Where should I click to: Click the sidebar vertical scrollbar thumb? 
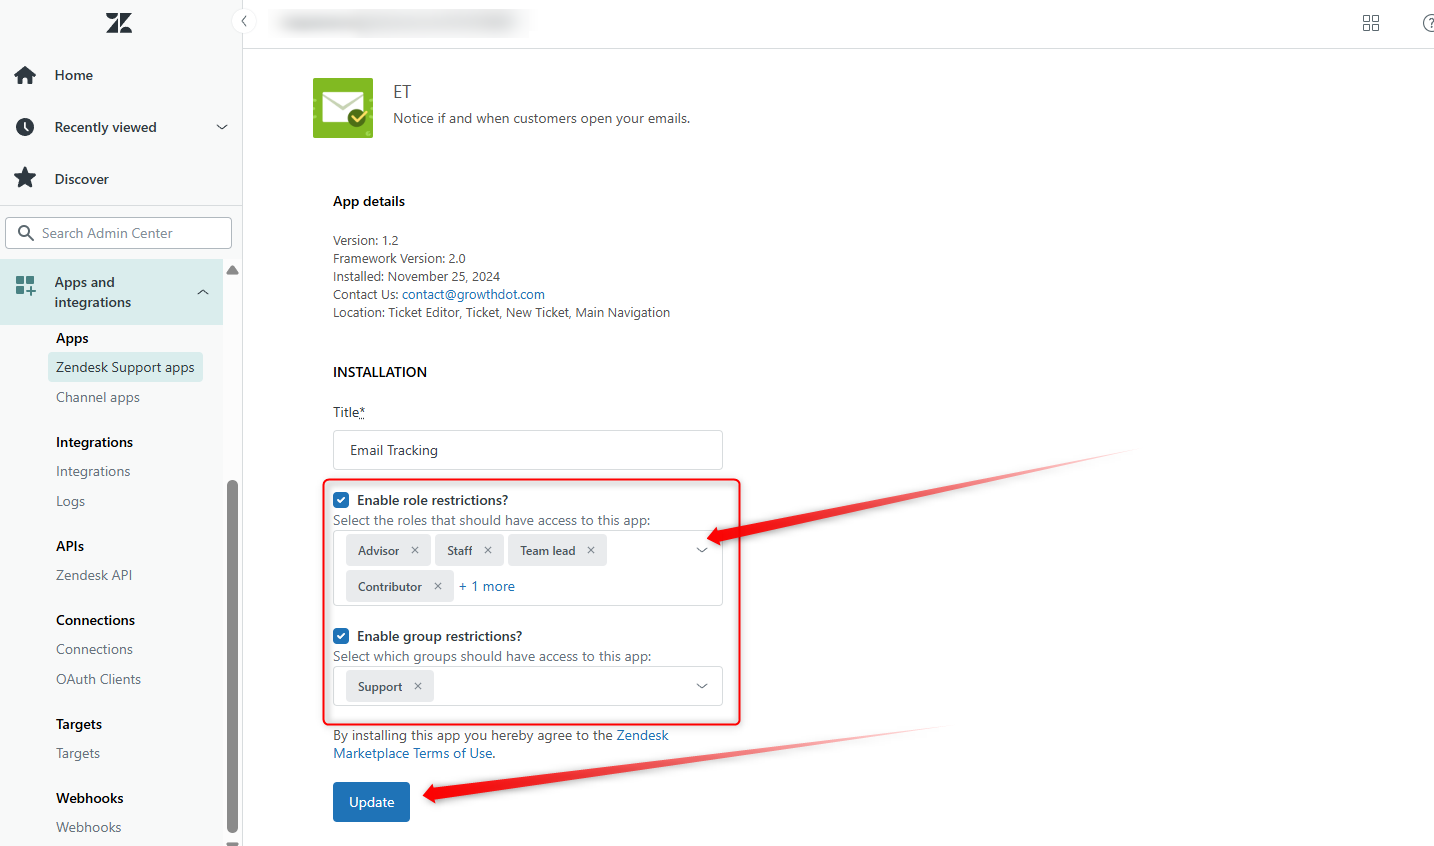(x=232, y=656)
